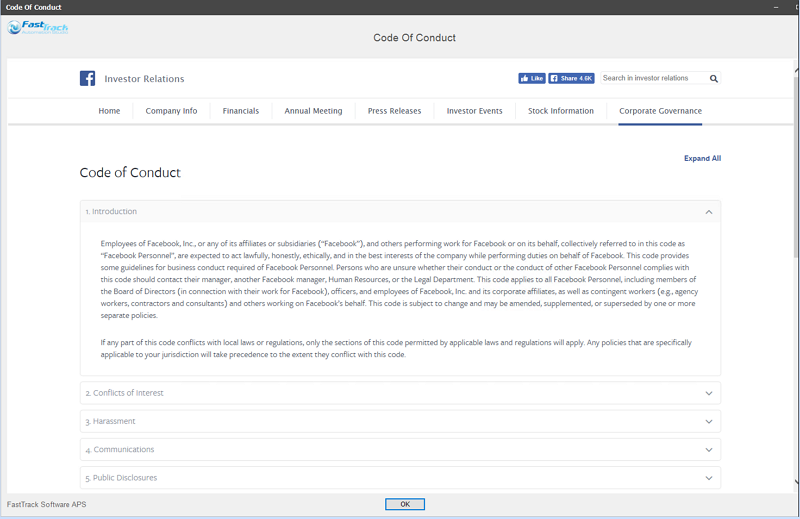Click the '3. Harassment' section title
This screenshot has height=519, width=800.
pyautogui.click(x=110, y=421)
